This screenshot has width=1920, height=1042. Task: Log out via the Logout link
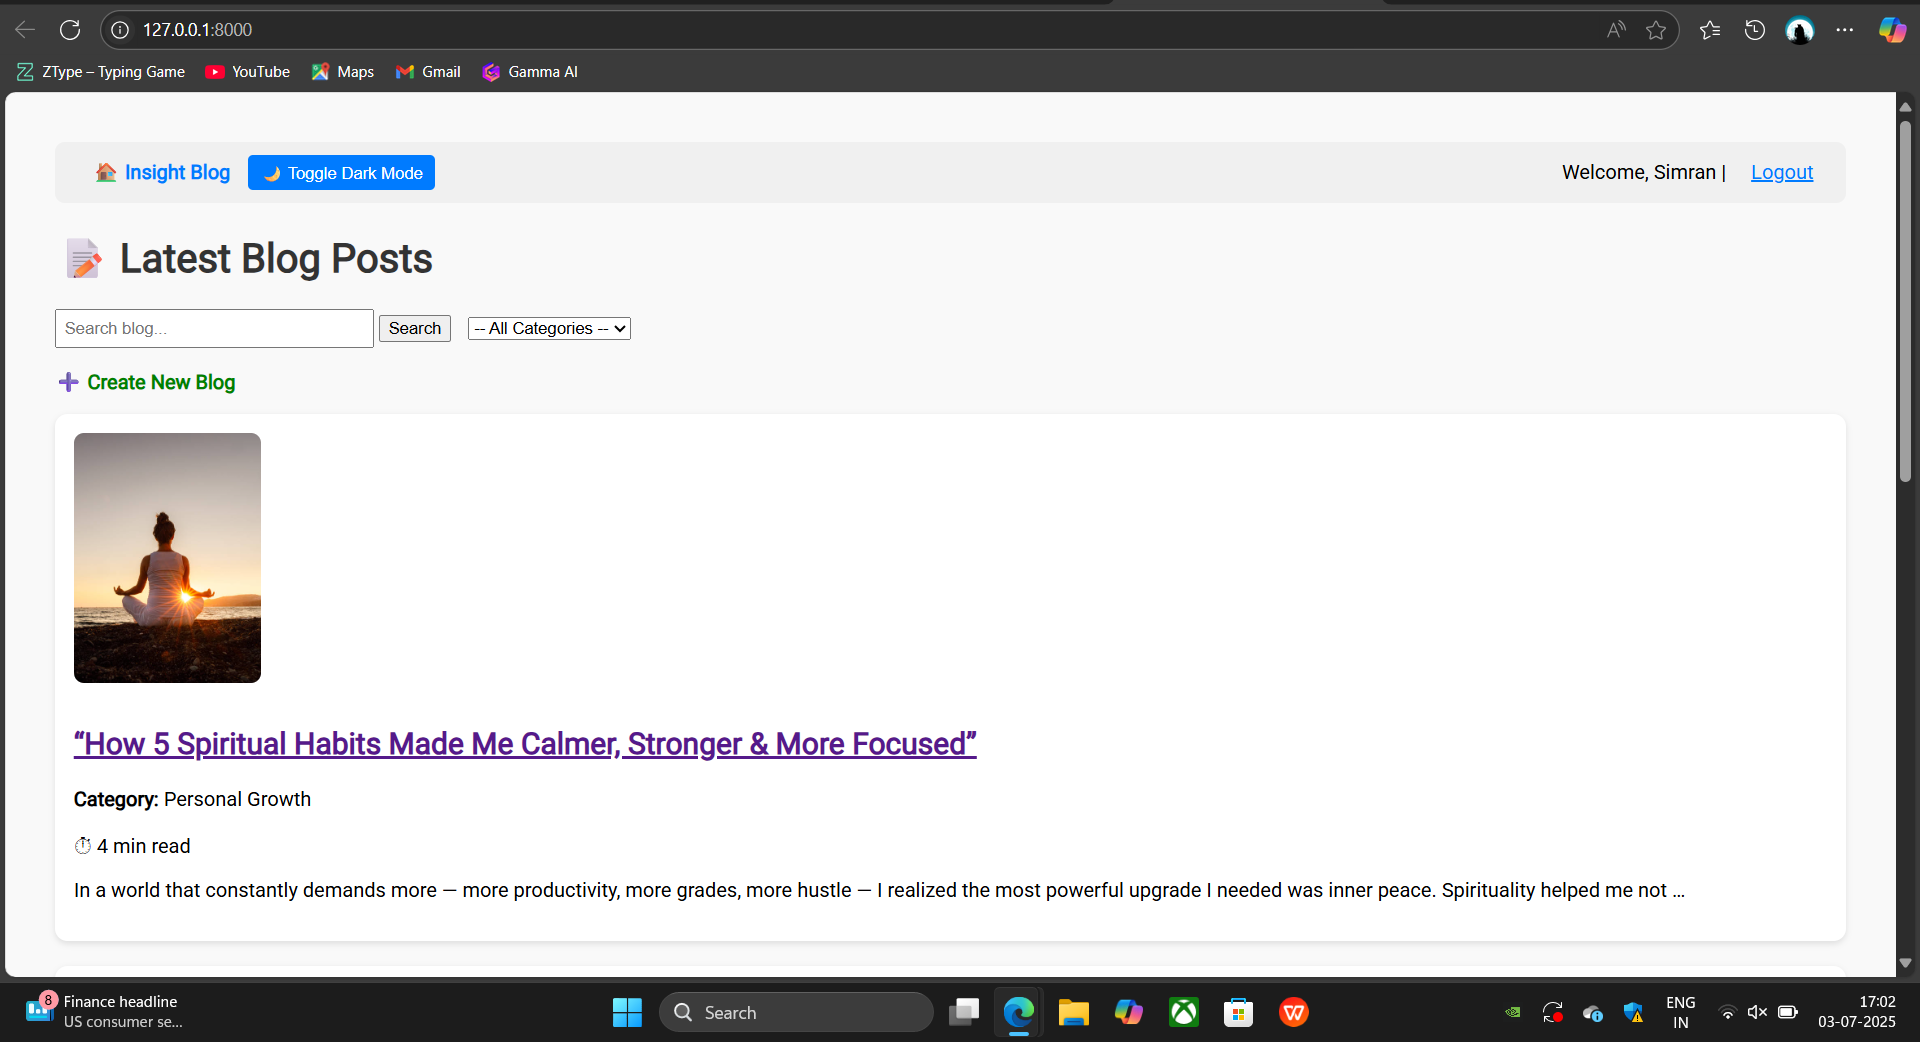[x=1782, y=172]
